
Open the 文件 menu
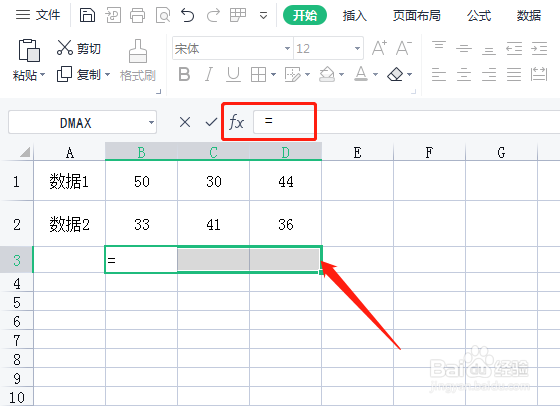[x=38, y=15]
